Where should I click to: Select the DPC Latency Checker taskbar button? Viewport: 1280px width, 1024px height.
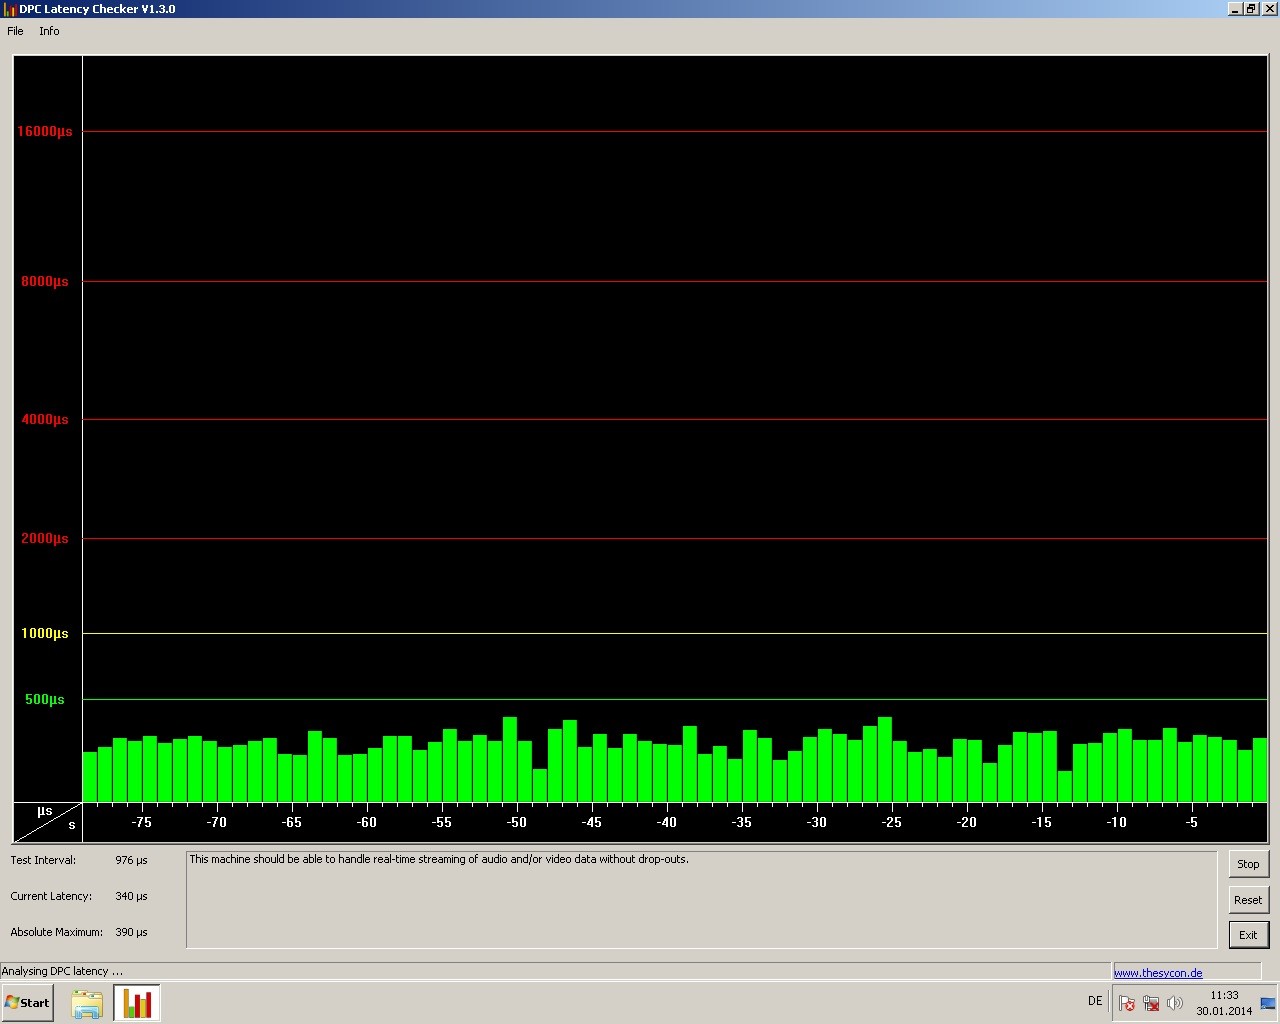pyautogui.click(x=137, y=1003)
